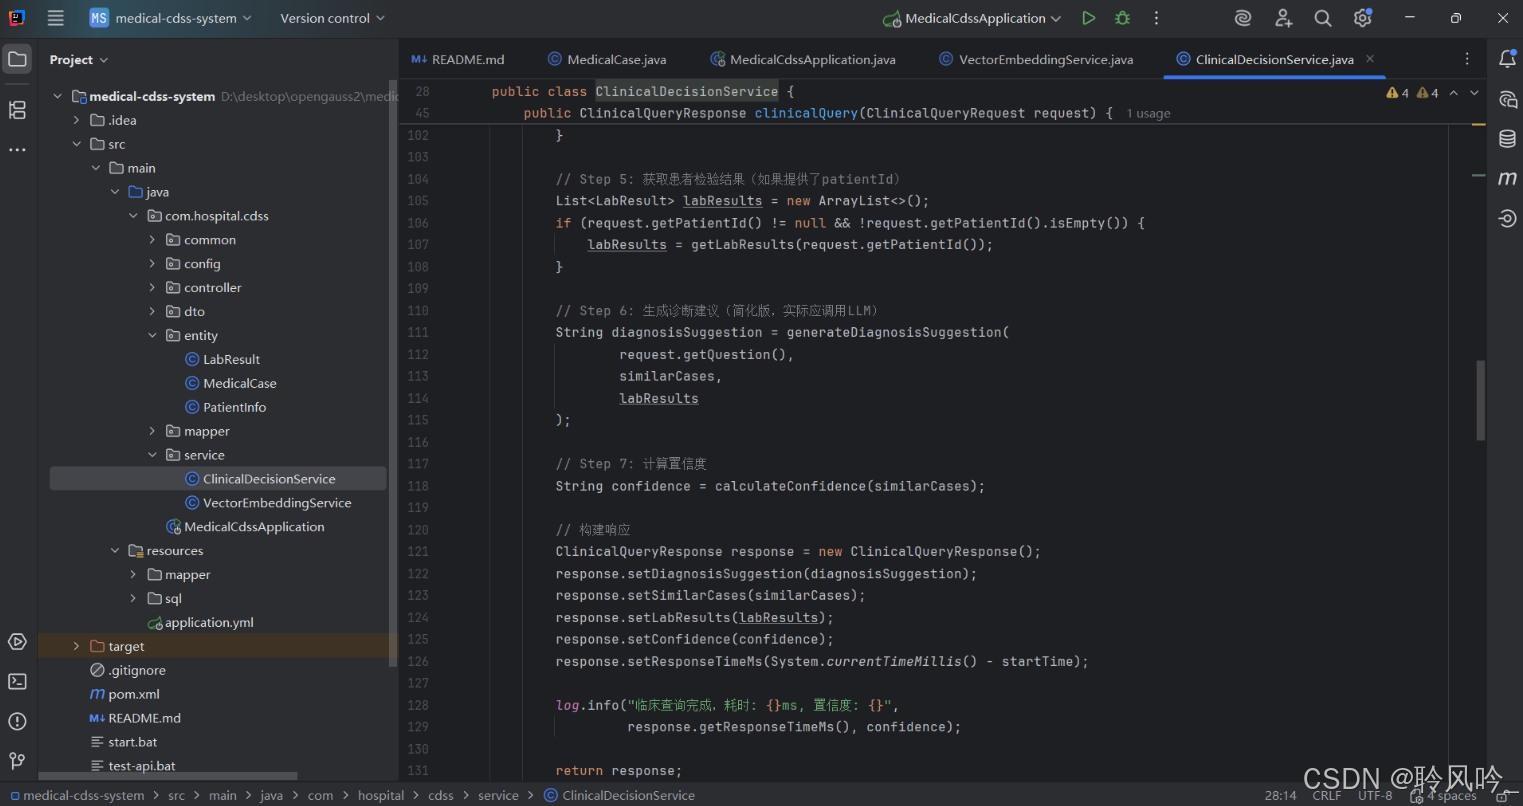Screen dimensions: 1523x806
Task: Open the Problems tool window
Action: pos(17,721)
